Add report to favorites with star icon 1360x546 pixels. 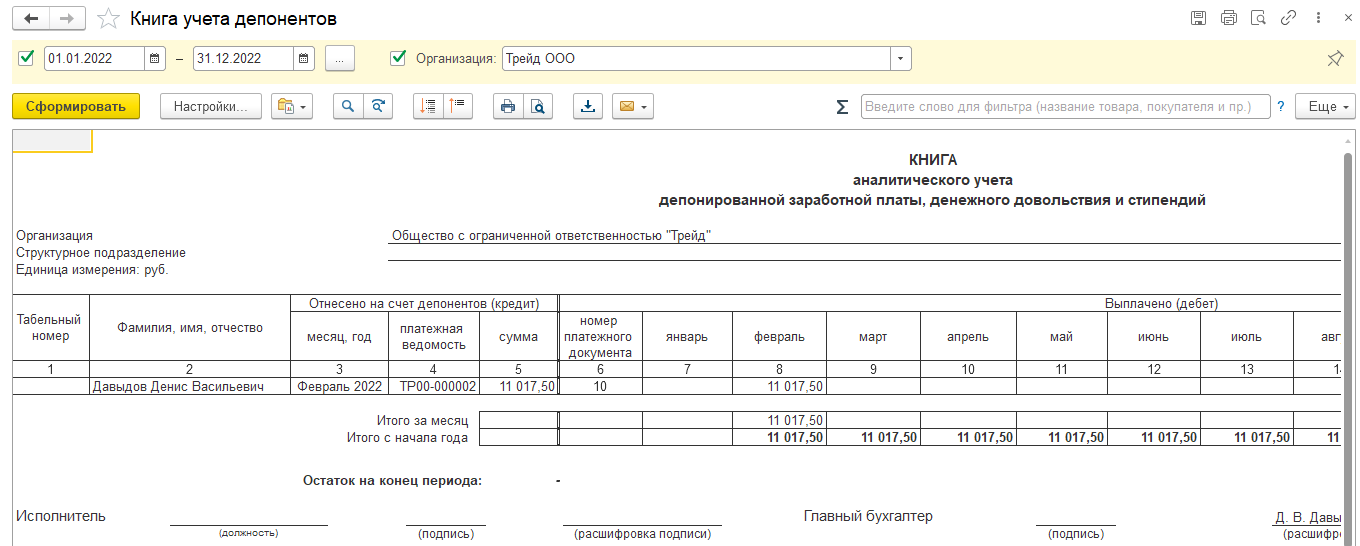tap(109, 19)
